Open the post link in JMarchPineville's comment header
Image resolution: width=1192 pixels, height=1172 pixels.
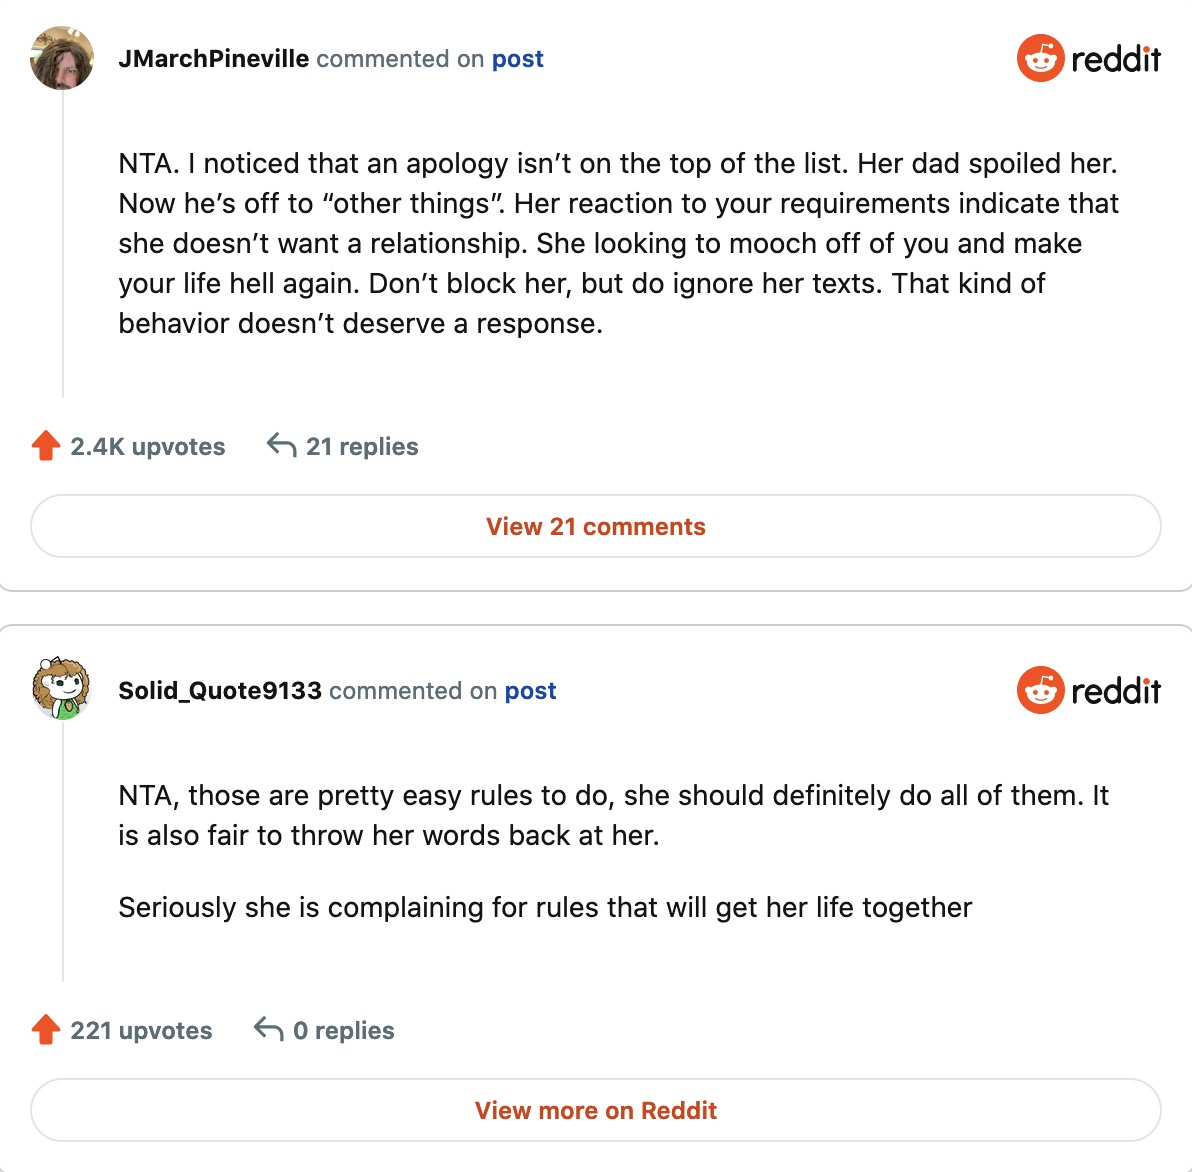(517, 59)
